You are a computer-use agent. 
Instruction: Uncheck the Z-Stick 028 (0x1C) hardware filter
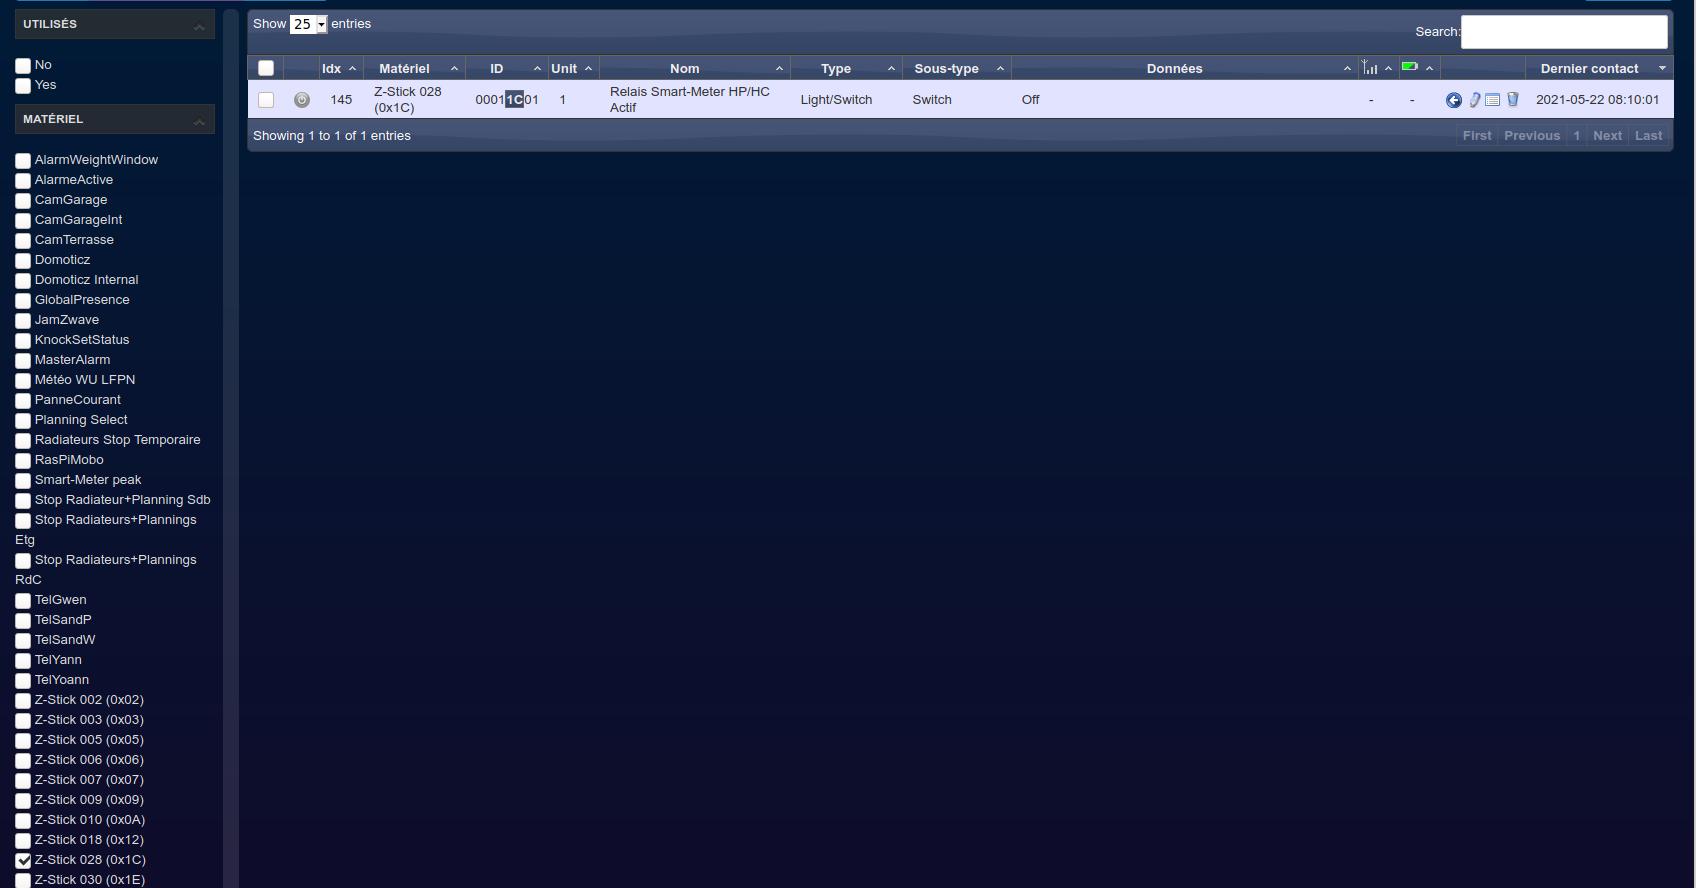pos(23,861)
